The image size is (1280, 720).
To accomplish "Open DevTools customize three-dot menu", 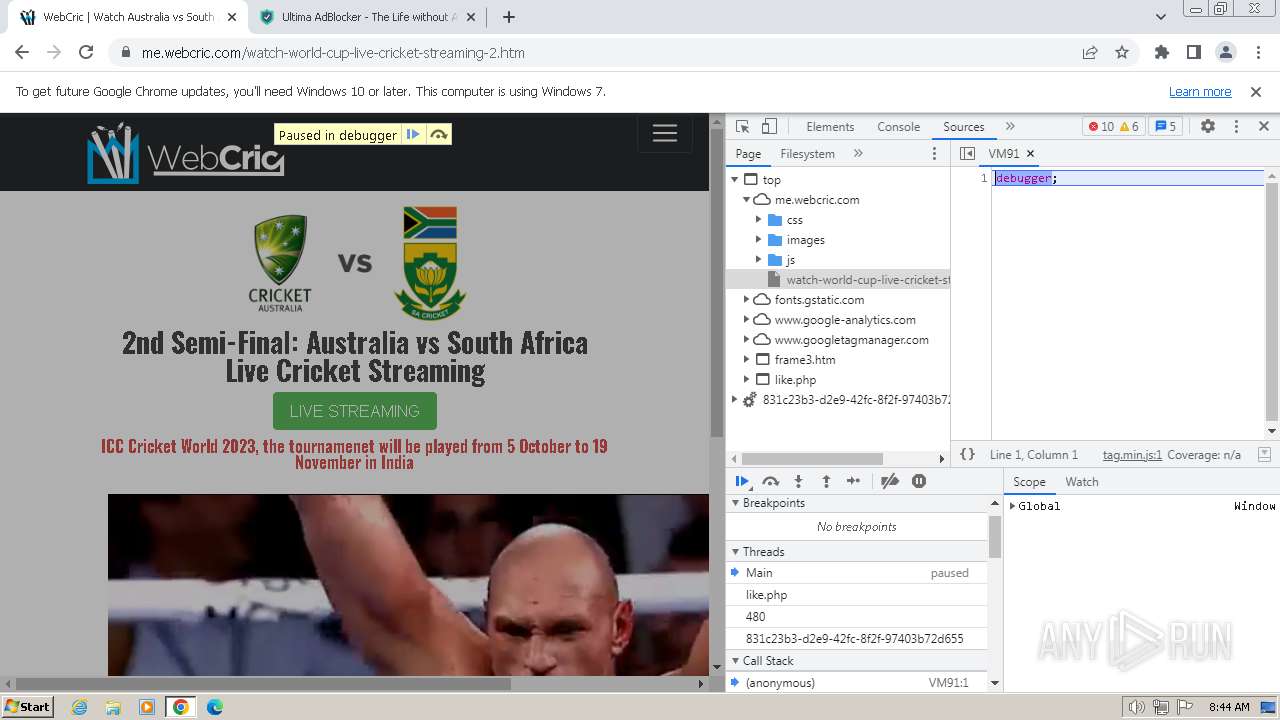I will click(x=1236, y=126).
